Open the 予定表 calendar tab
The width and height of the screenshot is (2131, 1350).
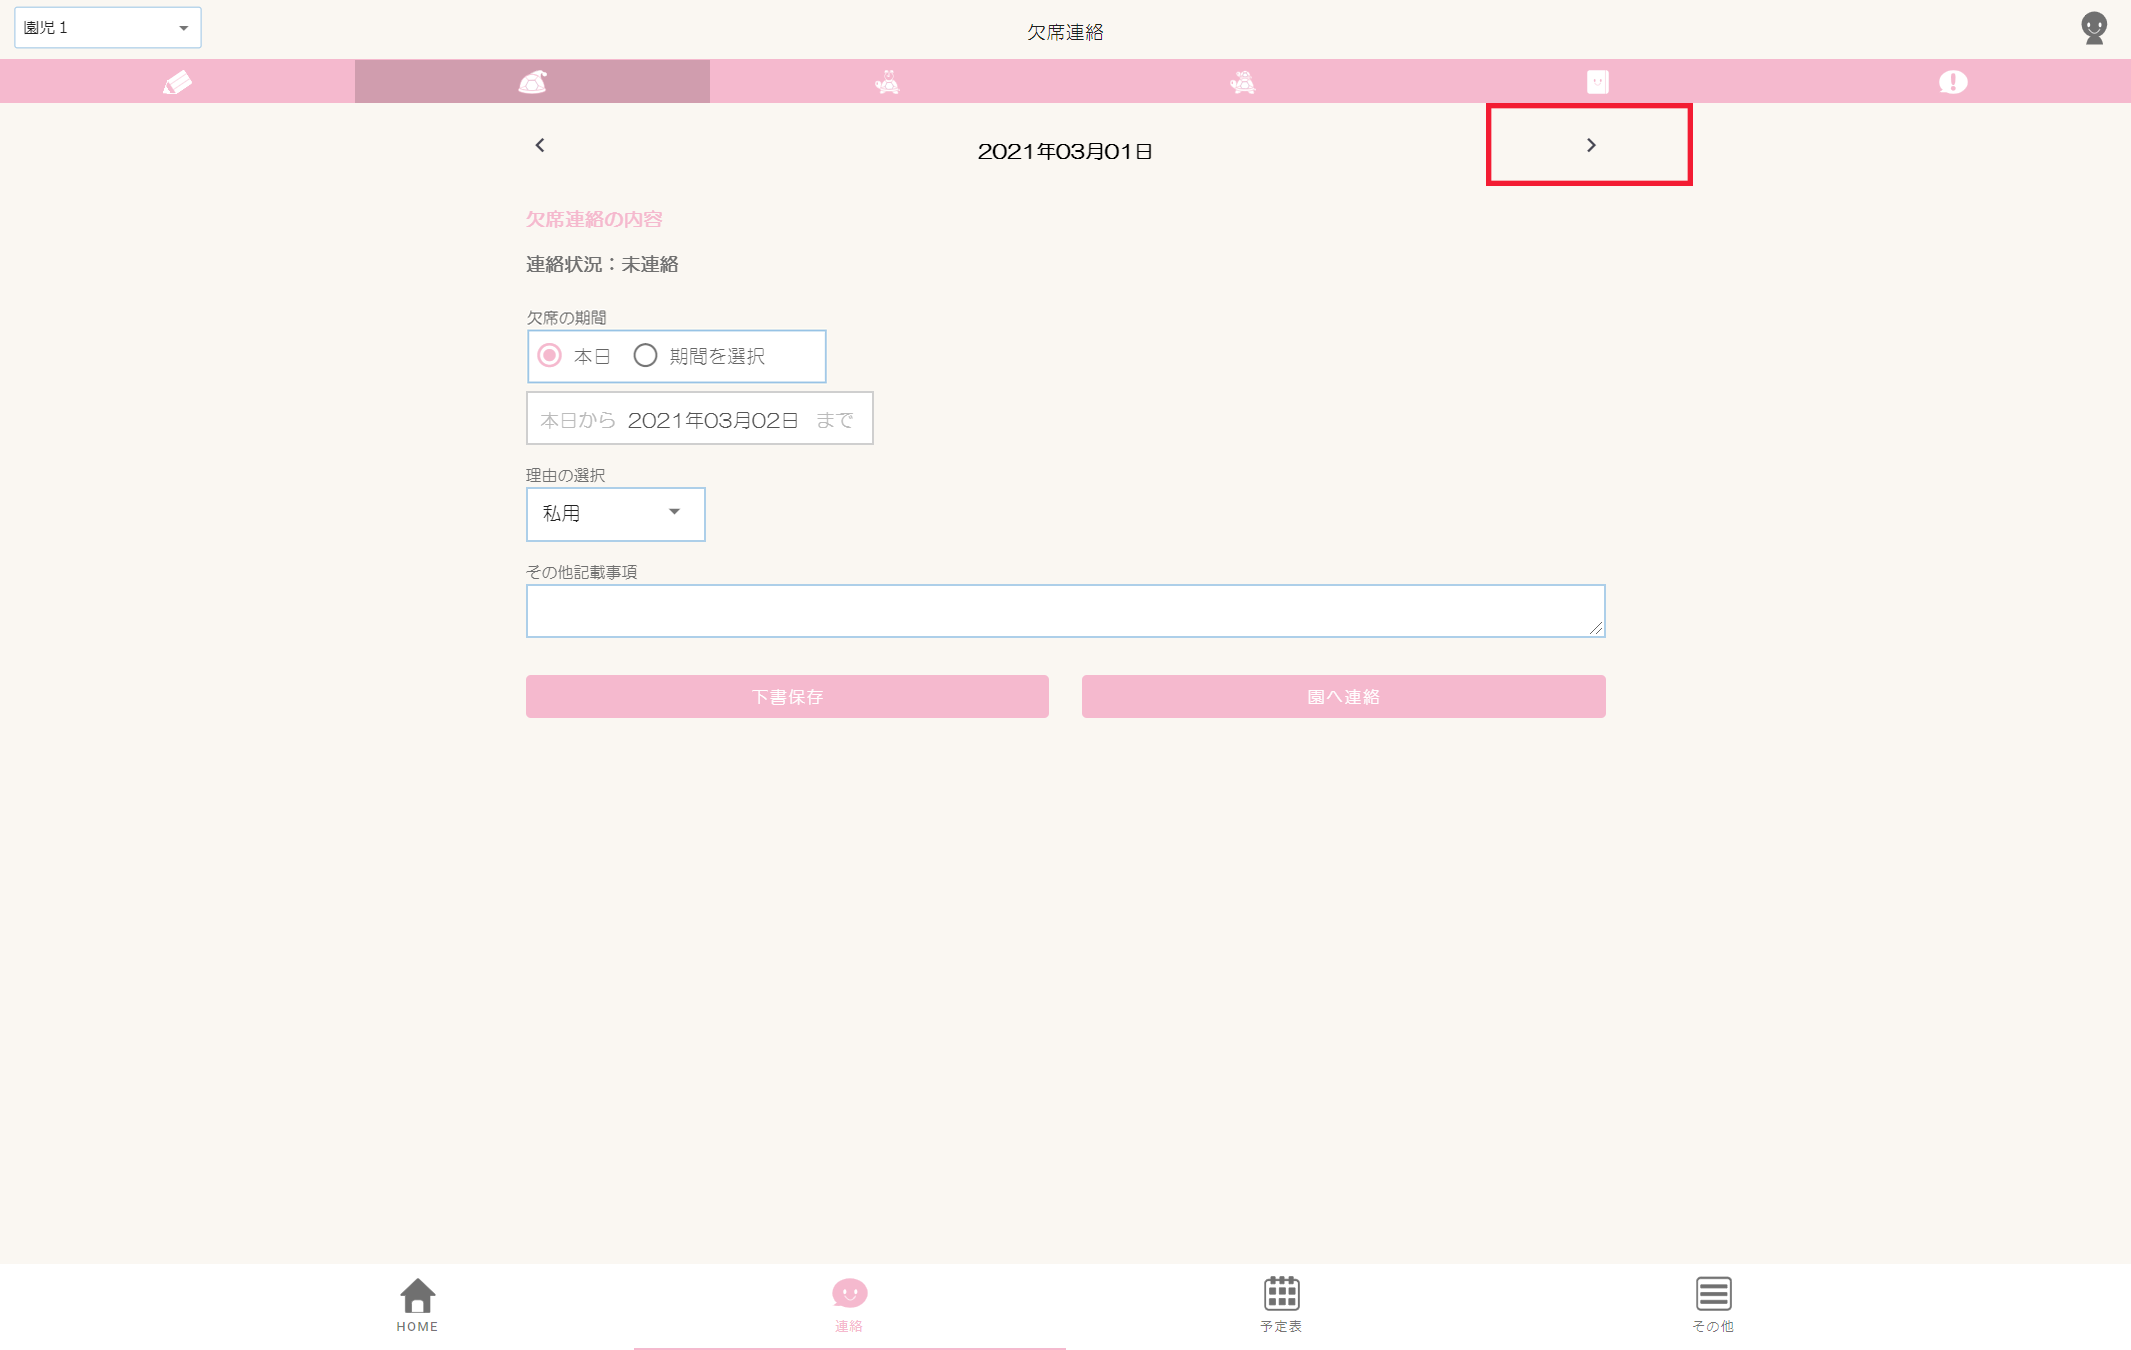pyautogui.click(x=1281, y=1305)
